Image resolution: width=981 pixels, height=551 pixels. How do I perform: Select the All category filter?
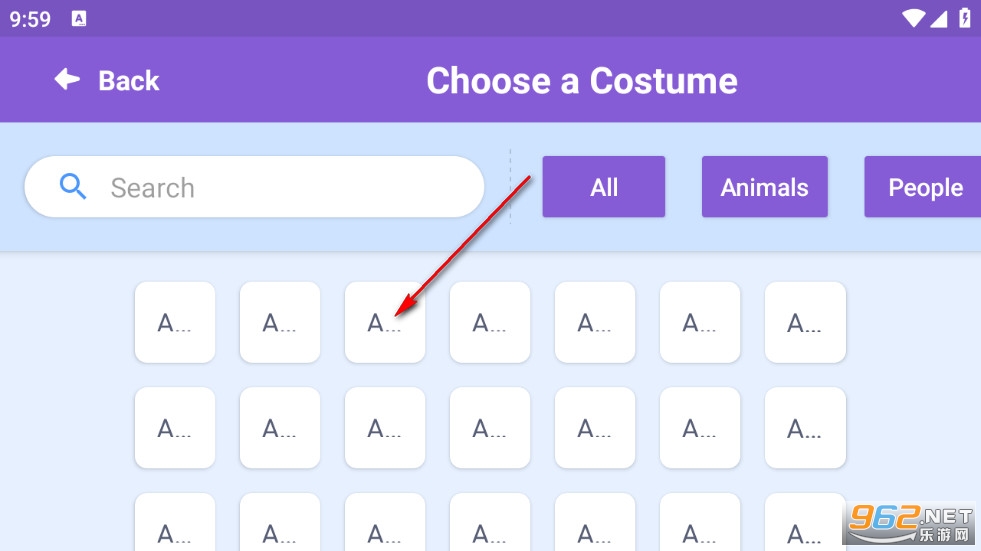[603, 187]
